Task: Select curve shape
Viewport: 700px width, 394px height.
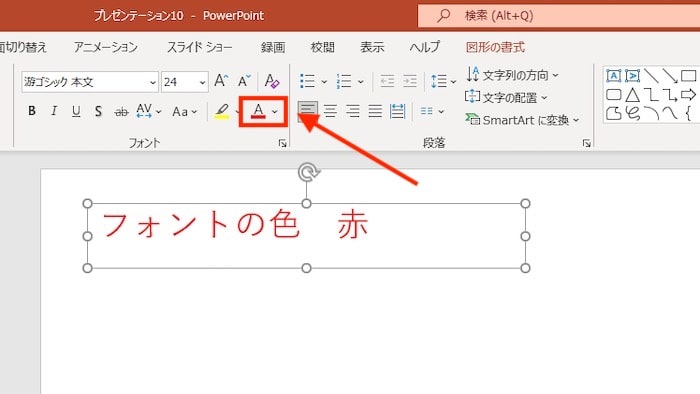Action: [x=670, y=113]
